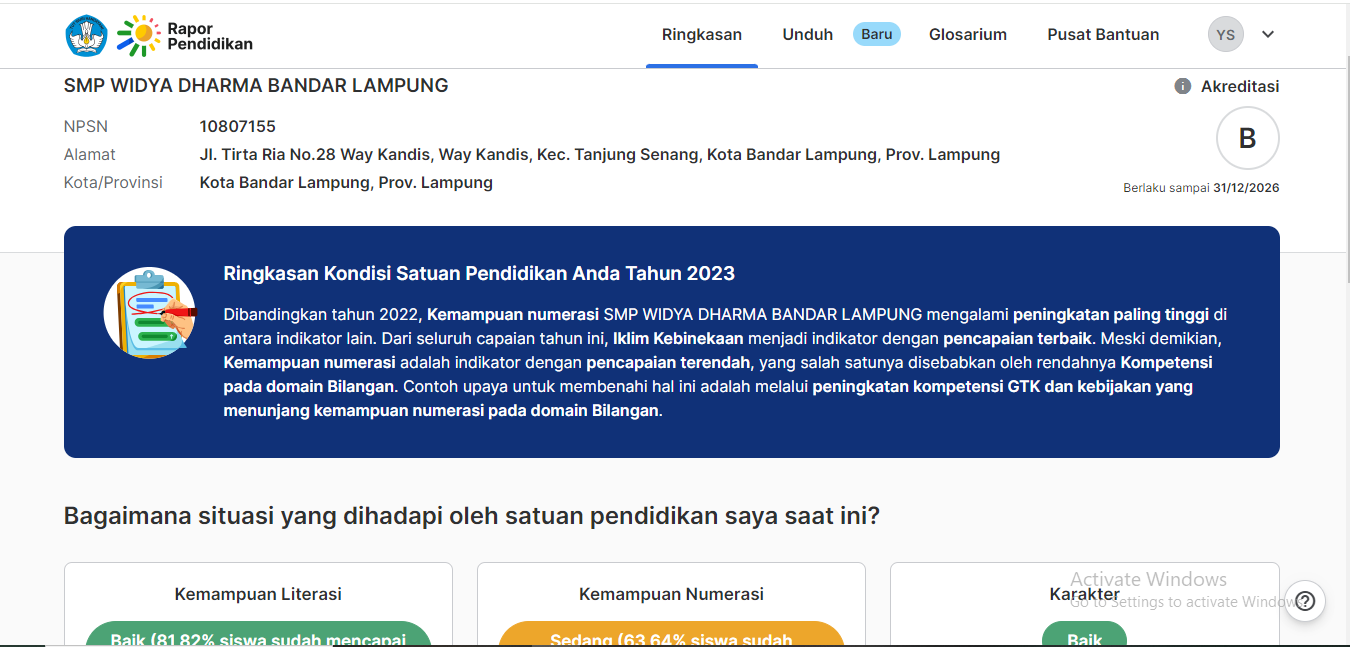Click the school name SMP WIDYA DHARMA heading

click(256, 86)
